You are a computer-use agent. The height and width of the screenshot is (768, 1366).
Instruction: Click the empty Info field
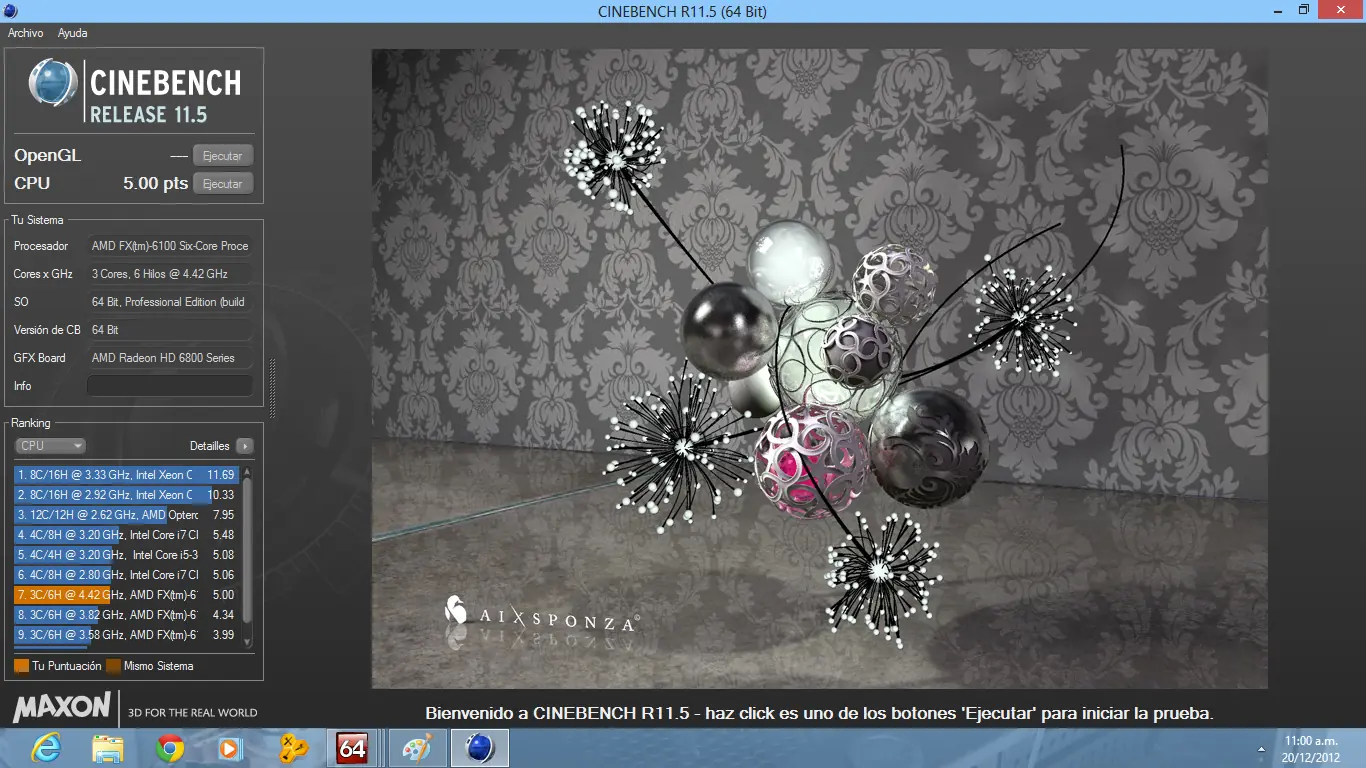pos(170,386)
